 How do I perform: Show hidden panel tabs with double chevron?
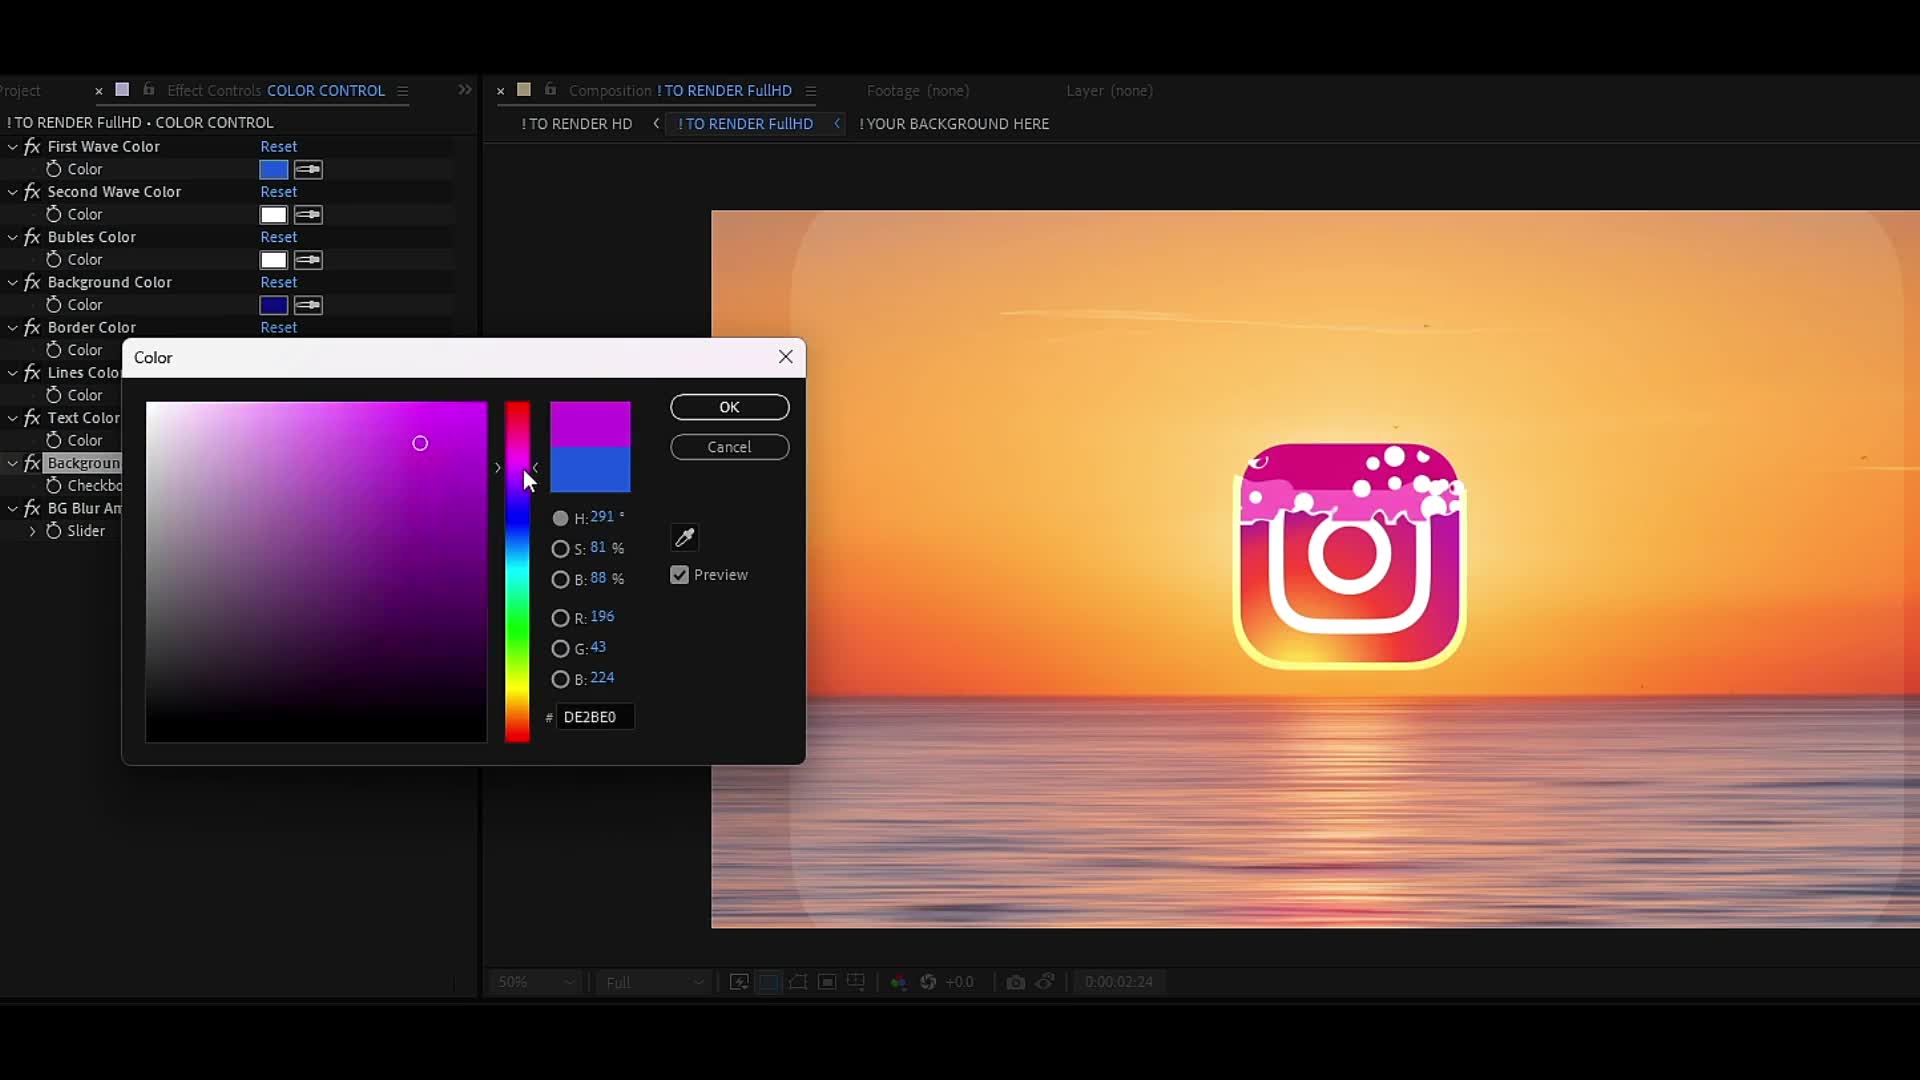[465, 90]
